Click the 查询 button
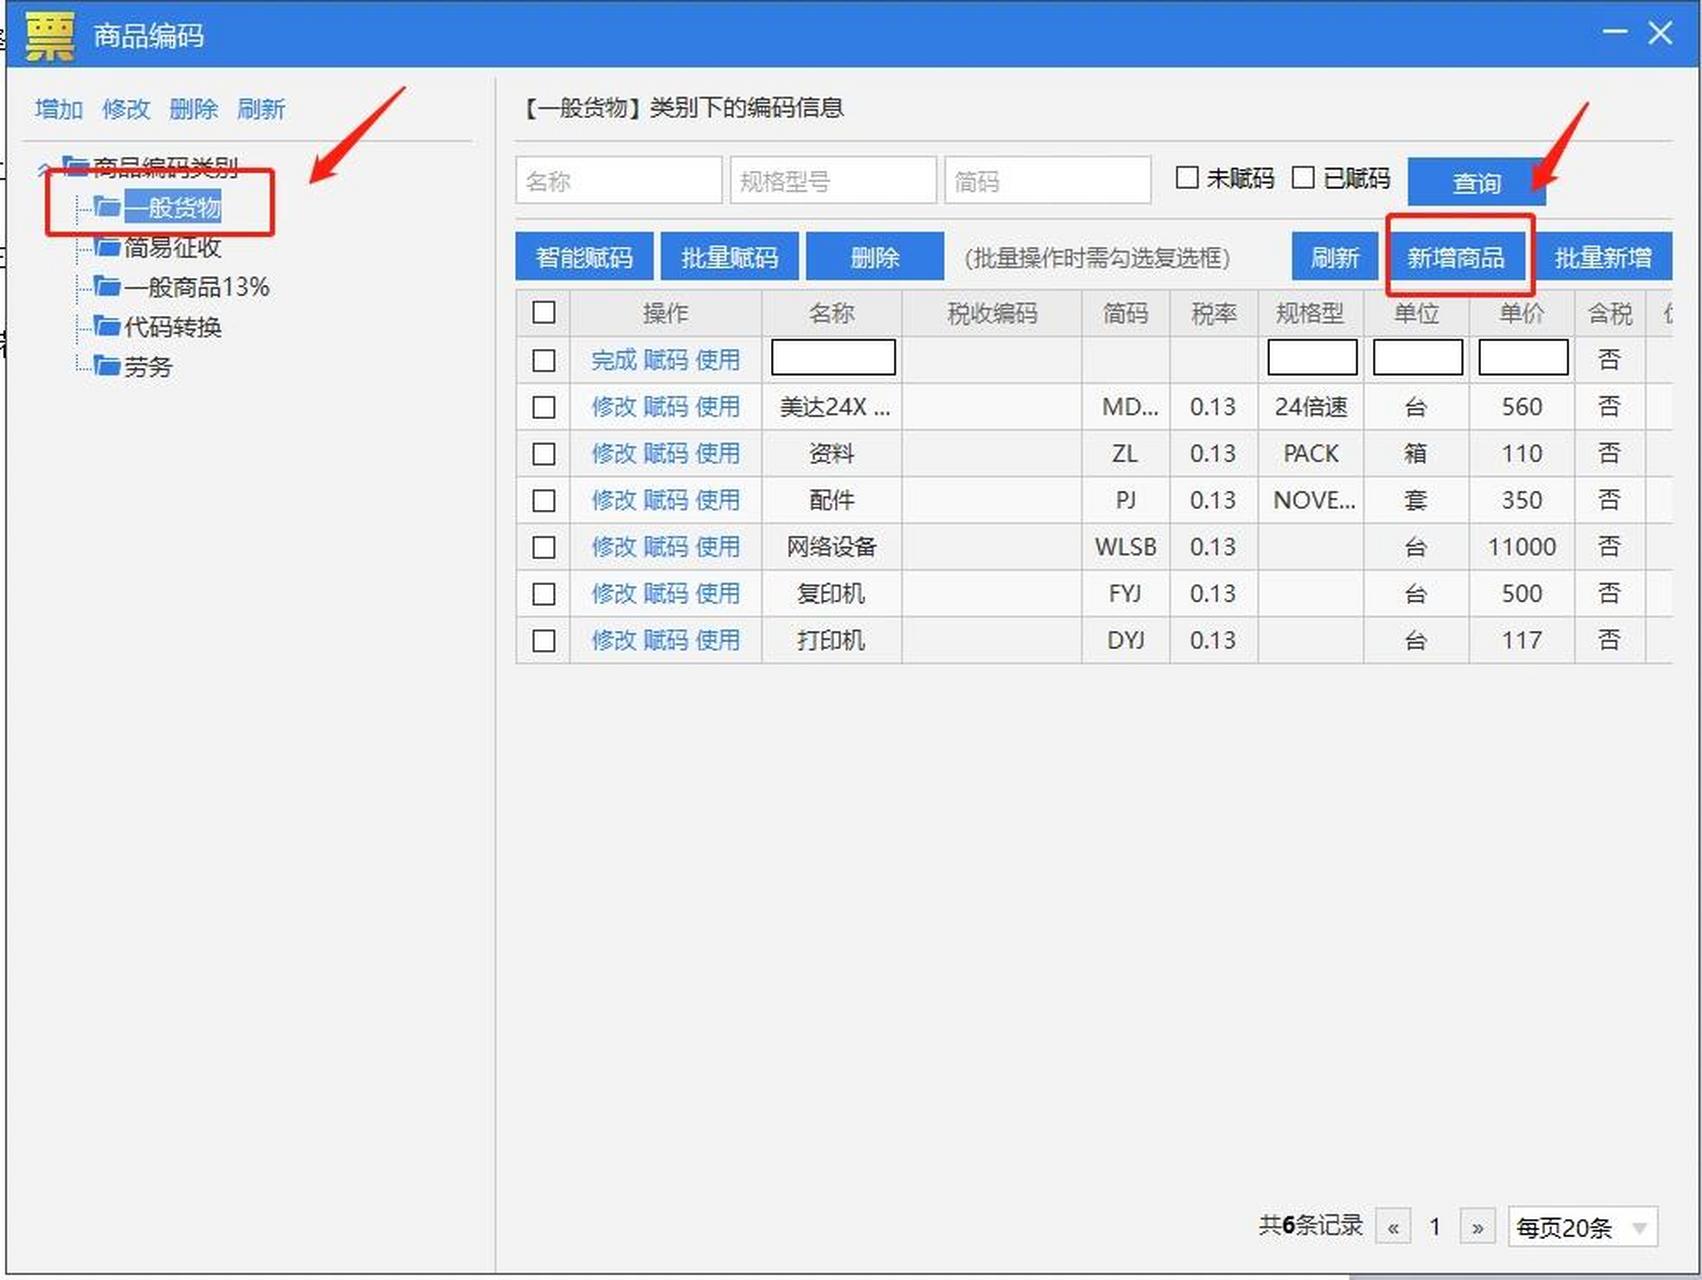 pos(1476,183)
